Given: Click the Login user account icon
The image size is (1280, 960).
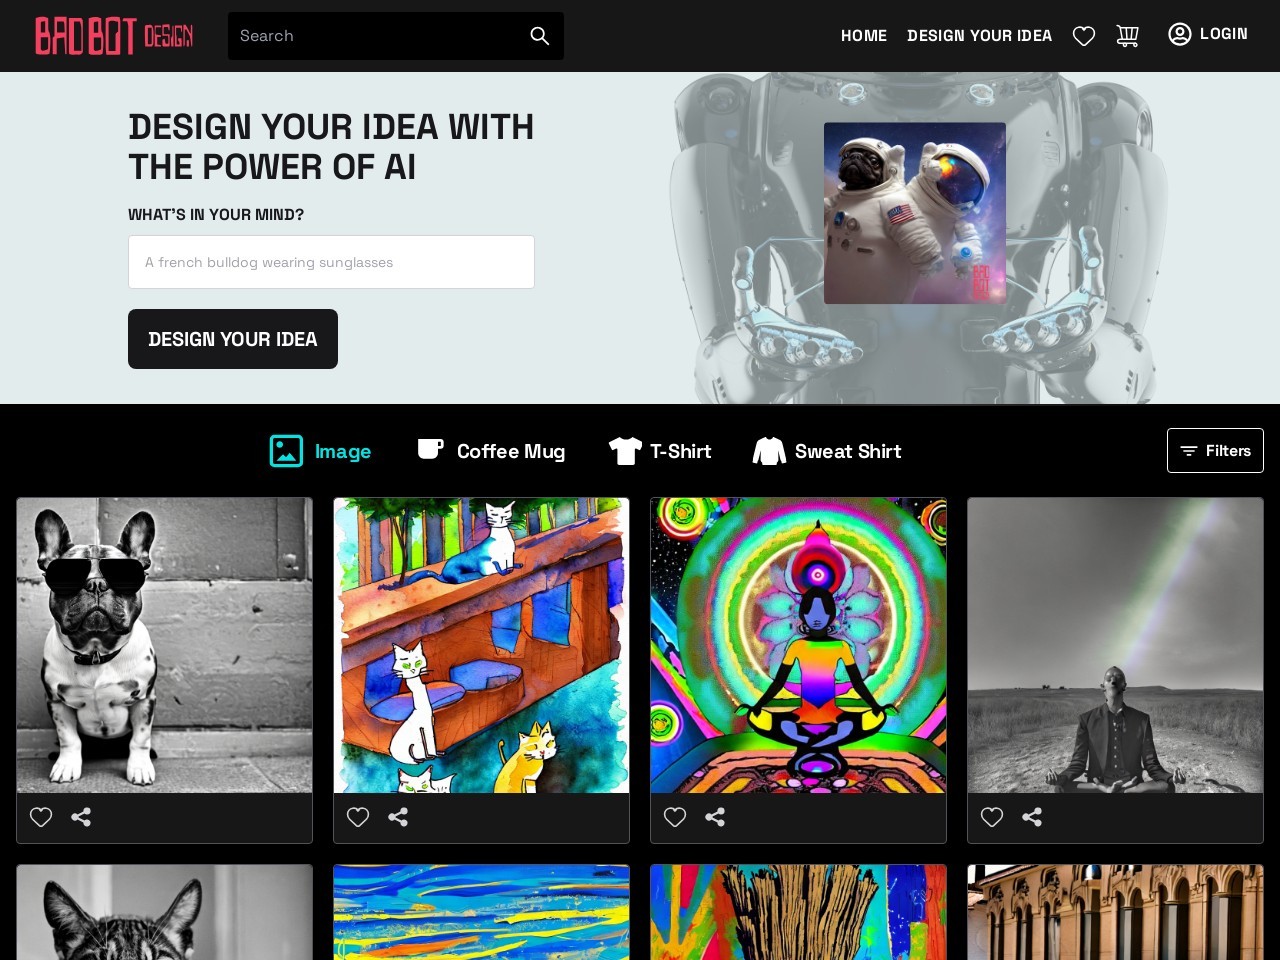Looking at the screenshot, I should click(x=1180, y=34).
